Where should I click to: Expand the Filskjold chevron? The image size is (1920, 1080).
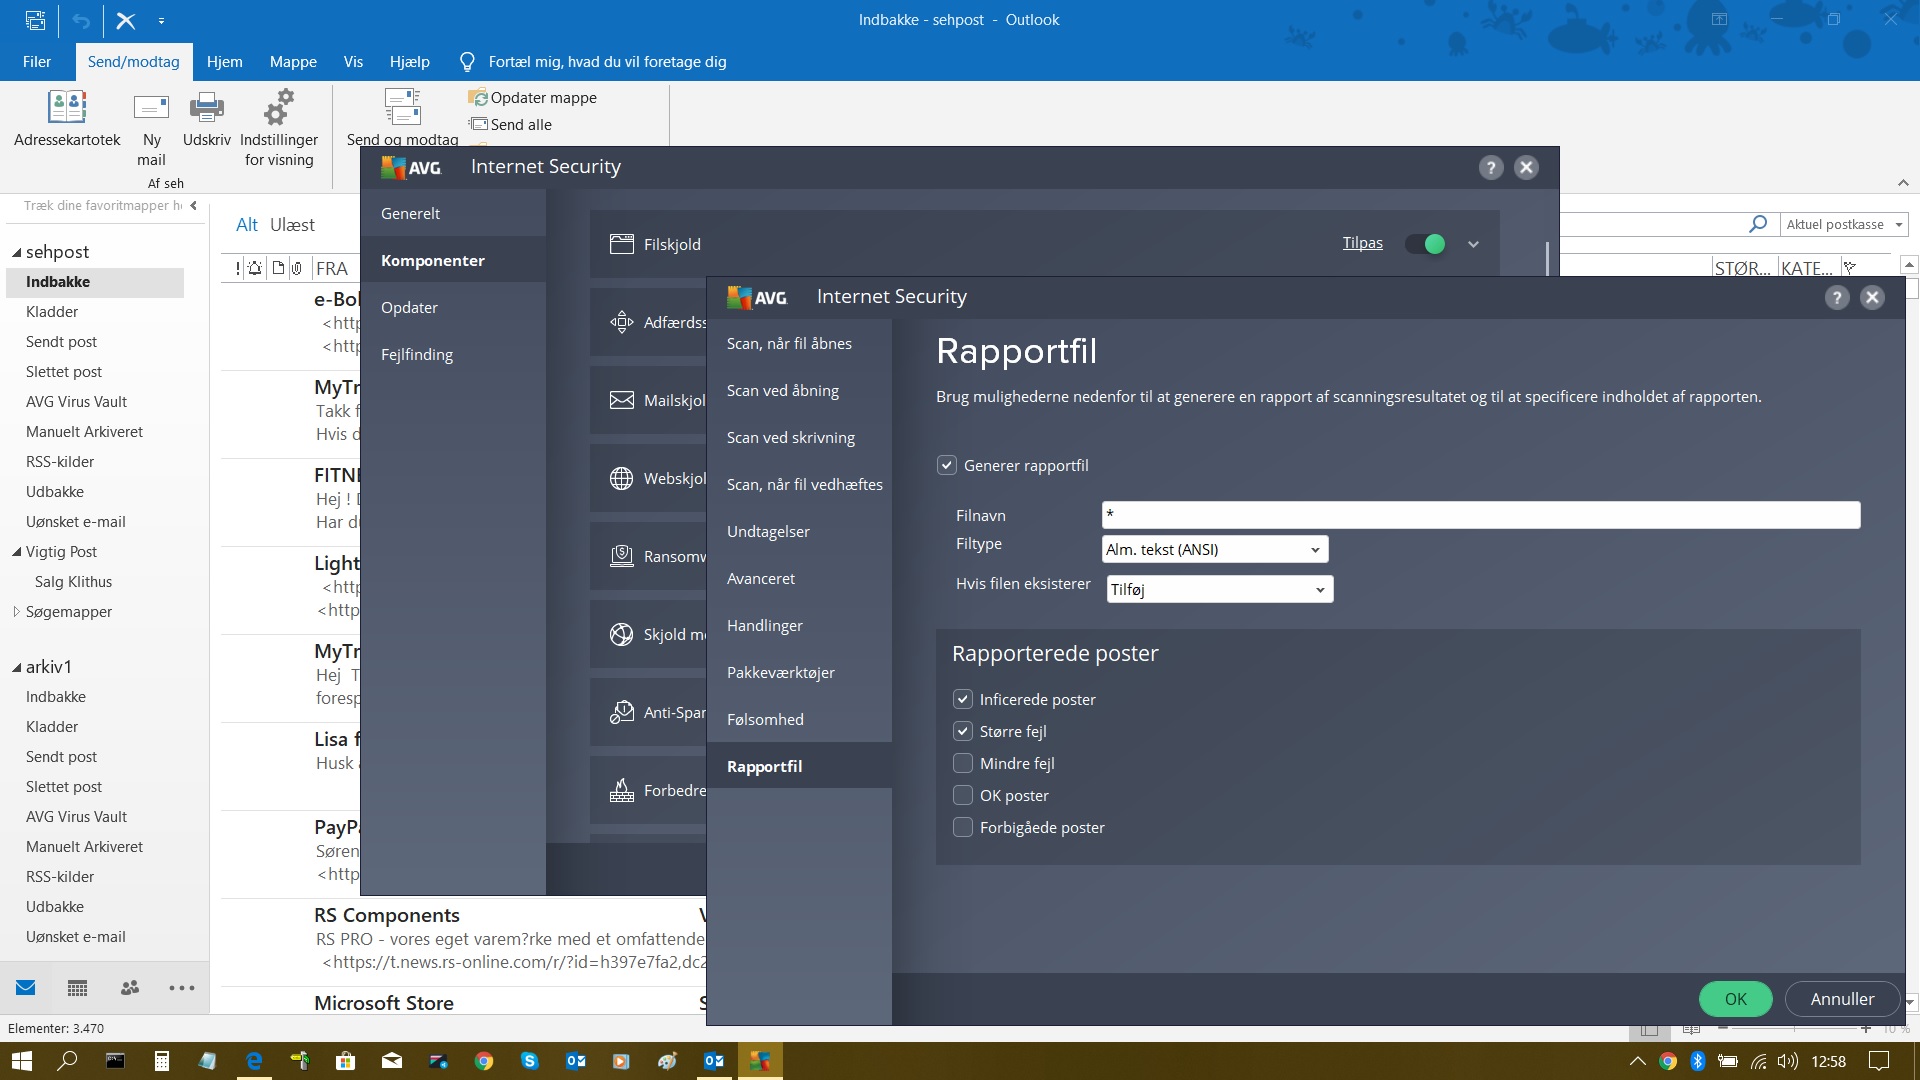(1473, 244)
